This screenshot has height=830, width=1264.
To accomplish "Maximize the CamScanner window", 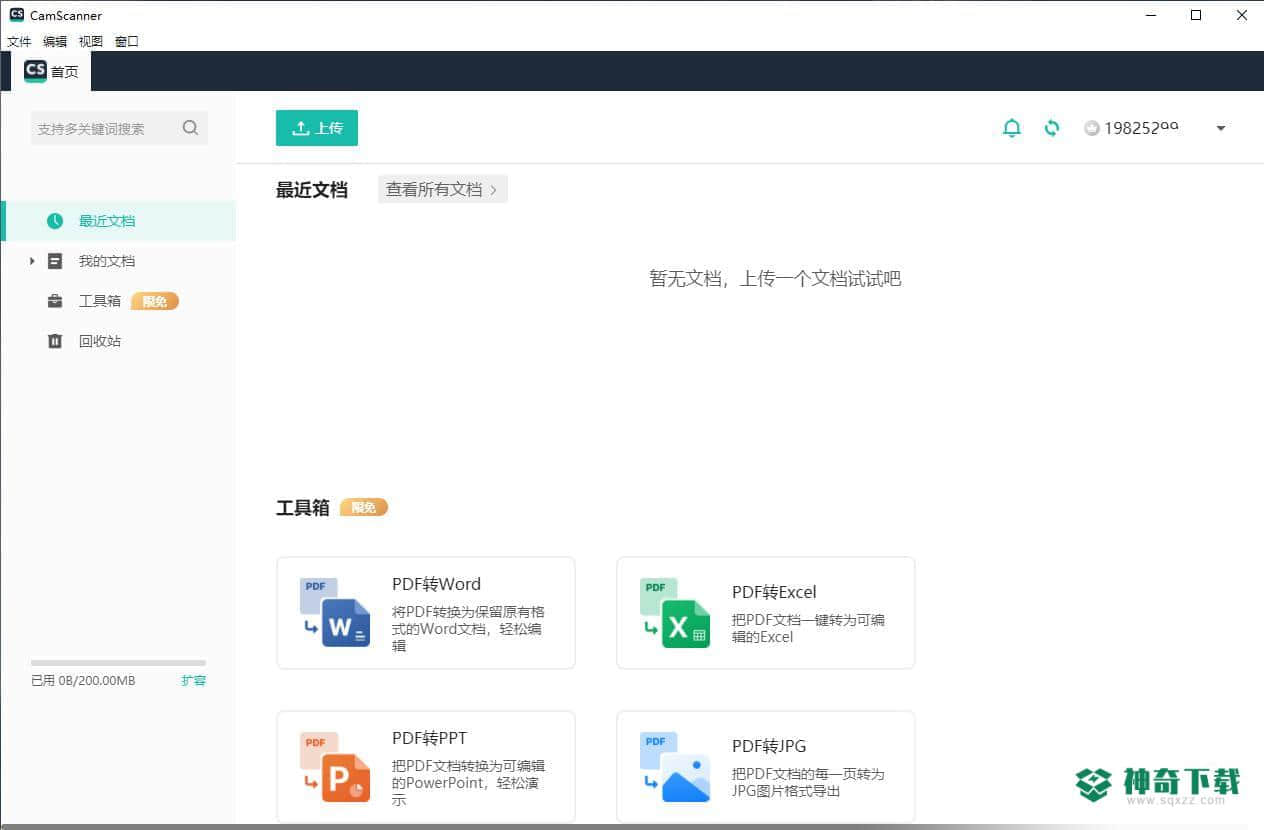I will (x=1196, y=15).
